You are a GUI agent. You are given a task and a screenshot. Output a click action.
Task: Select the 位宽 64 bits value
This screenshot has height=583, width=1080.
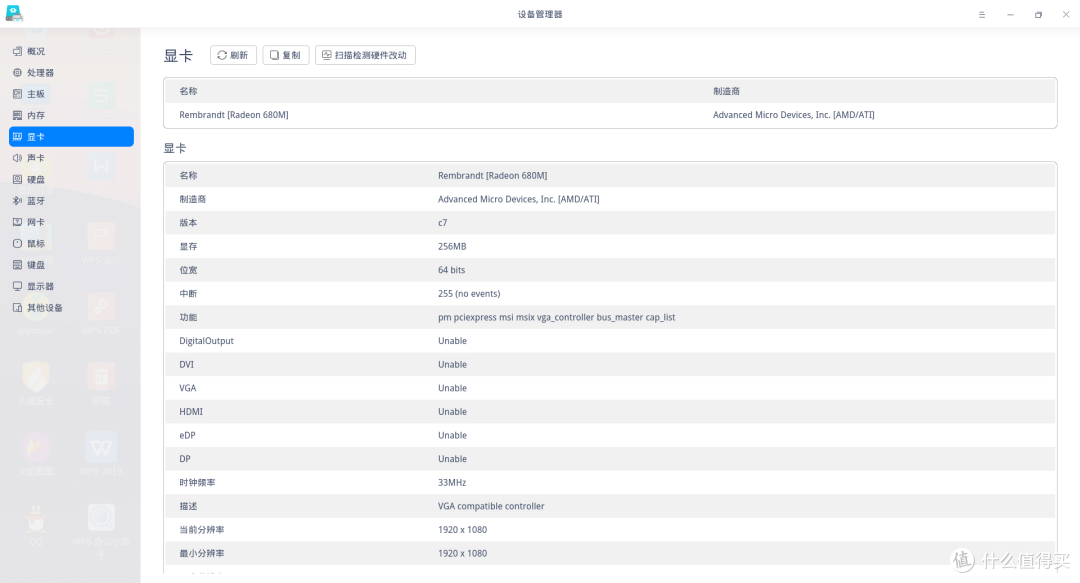point(452,270)
